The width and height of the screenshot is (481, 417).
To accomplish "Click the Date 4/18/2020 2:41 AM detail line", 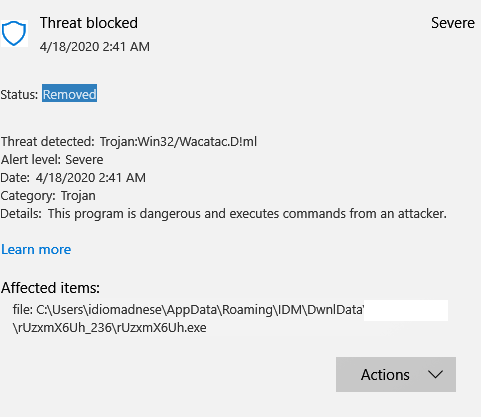I will point(73,178).
